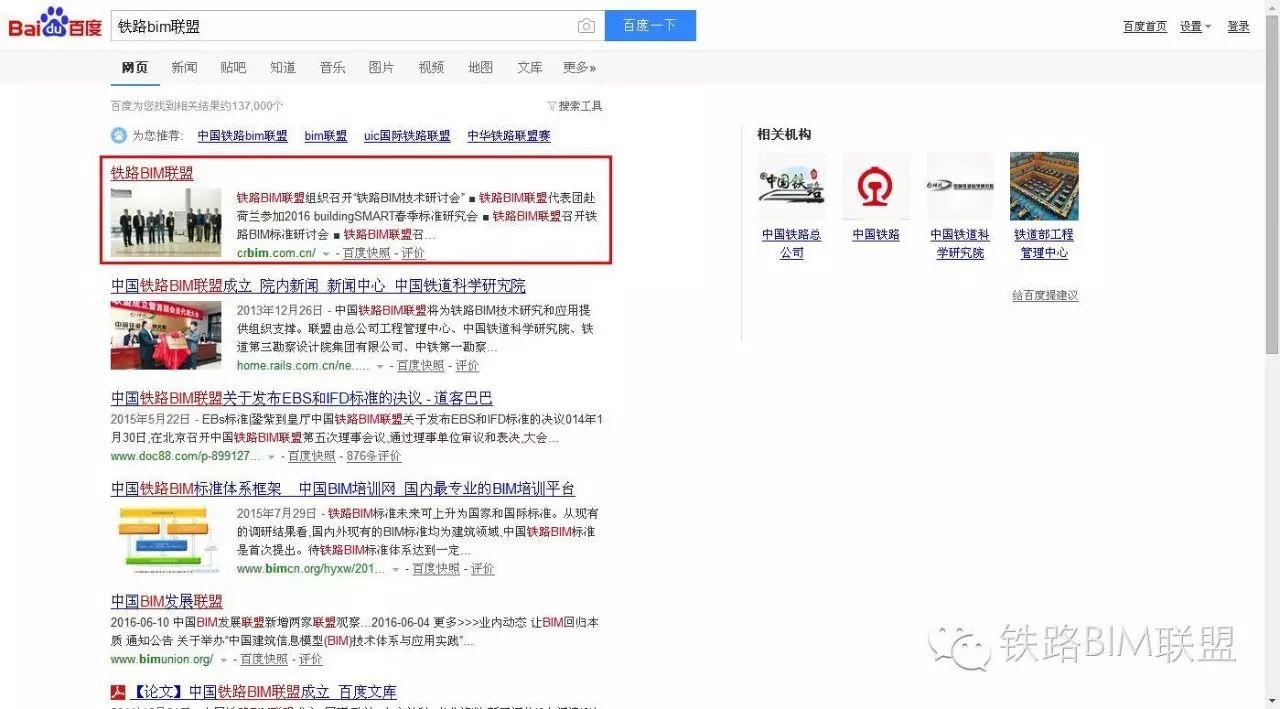The width and height of the screenshot is (1280, 709).
Task: Open 中国铁路BIM联盟成立 院内新闻 result
Action: 318,286
